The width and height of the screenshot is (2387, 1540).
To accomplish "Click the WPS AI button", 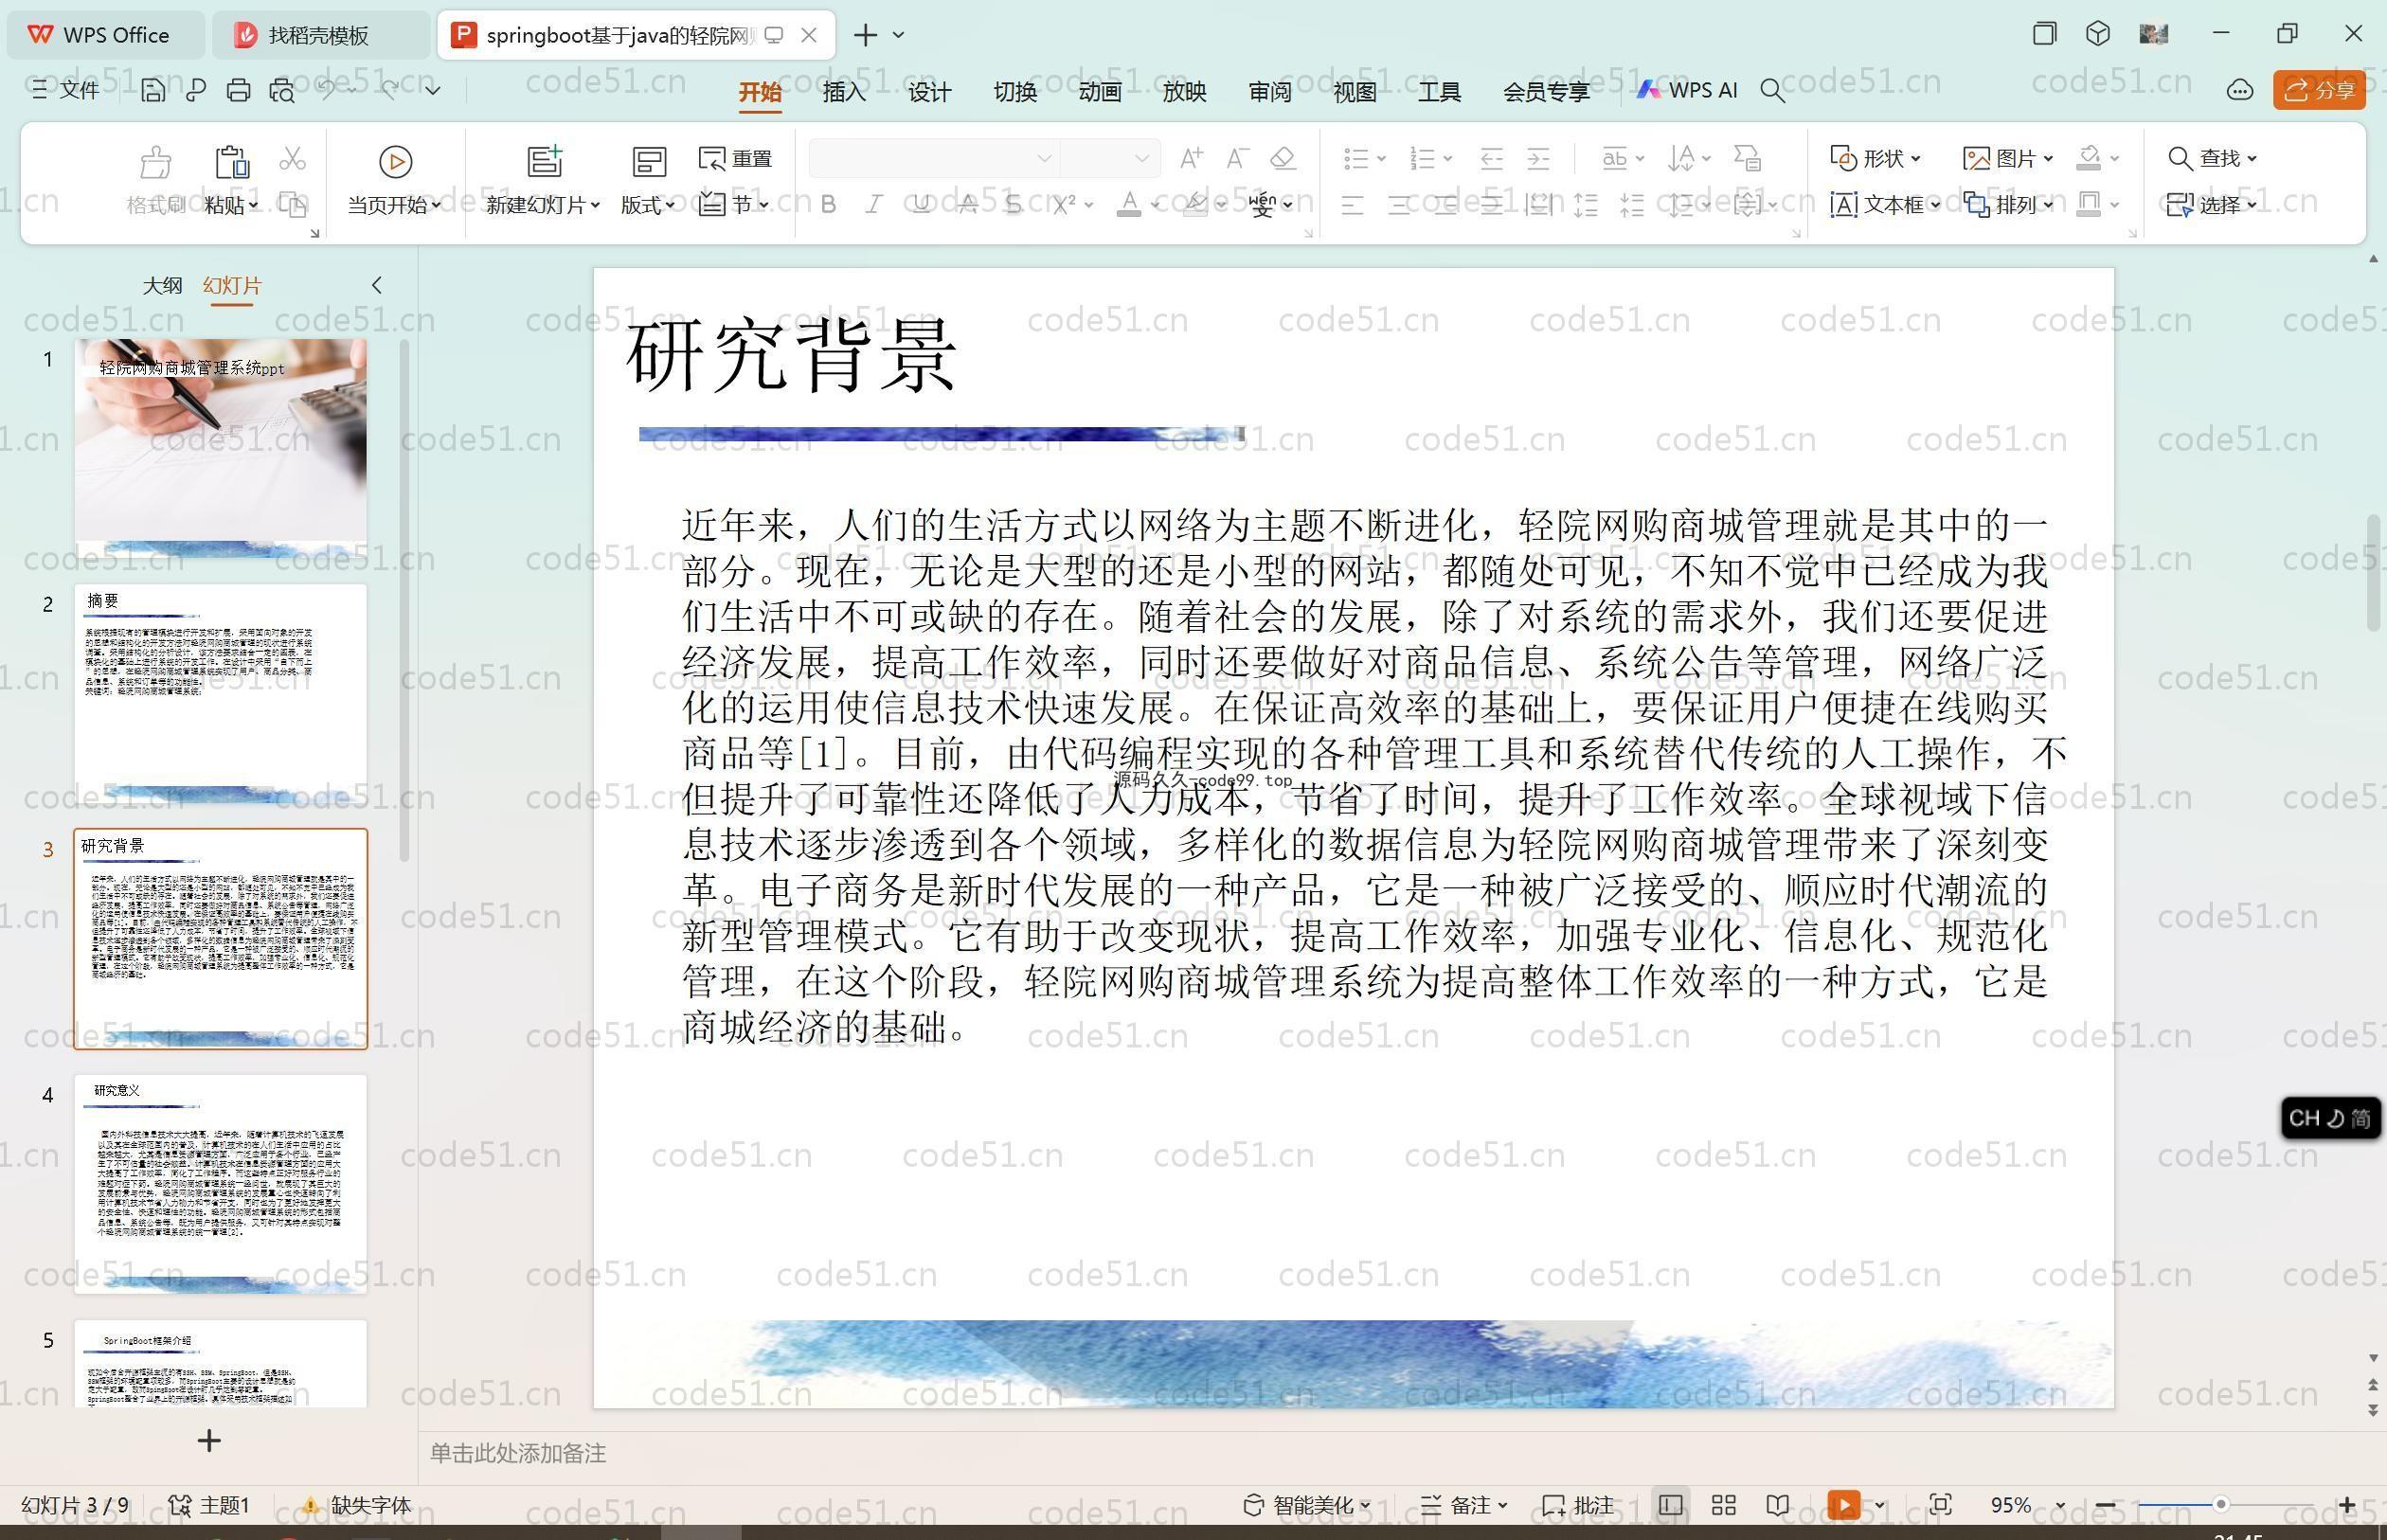I will coord(1687,91).
